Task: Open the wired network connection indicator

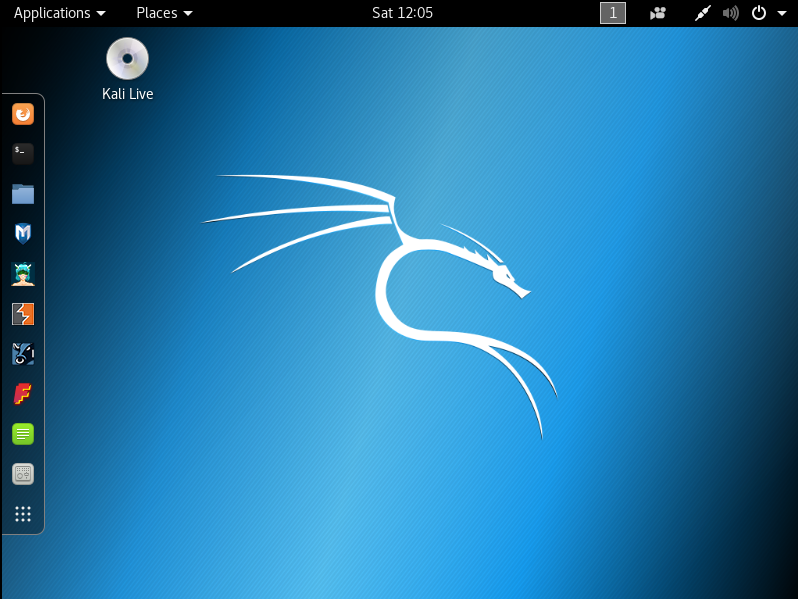Action: [702, 13]
